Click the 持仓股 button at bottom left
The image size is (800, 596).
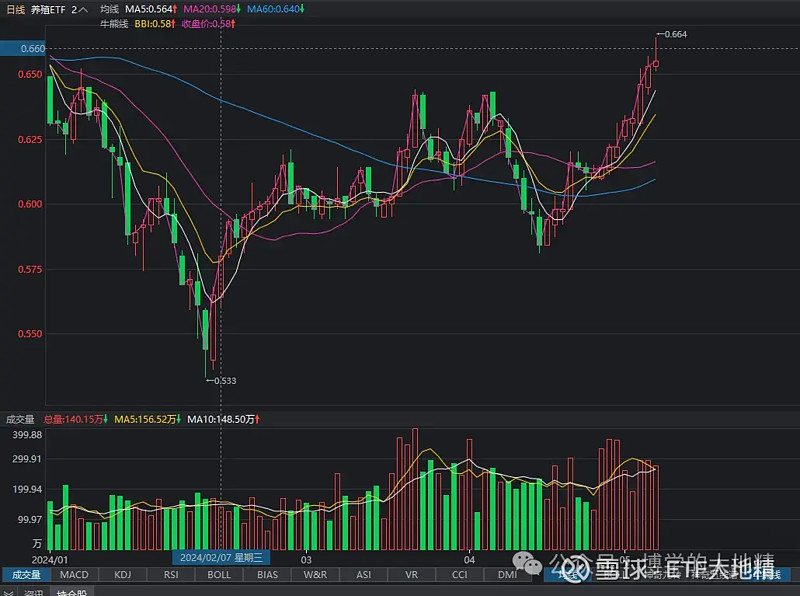(x=69, y=592)
